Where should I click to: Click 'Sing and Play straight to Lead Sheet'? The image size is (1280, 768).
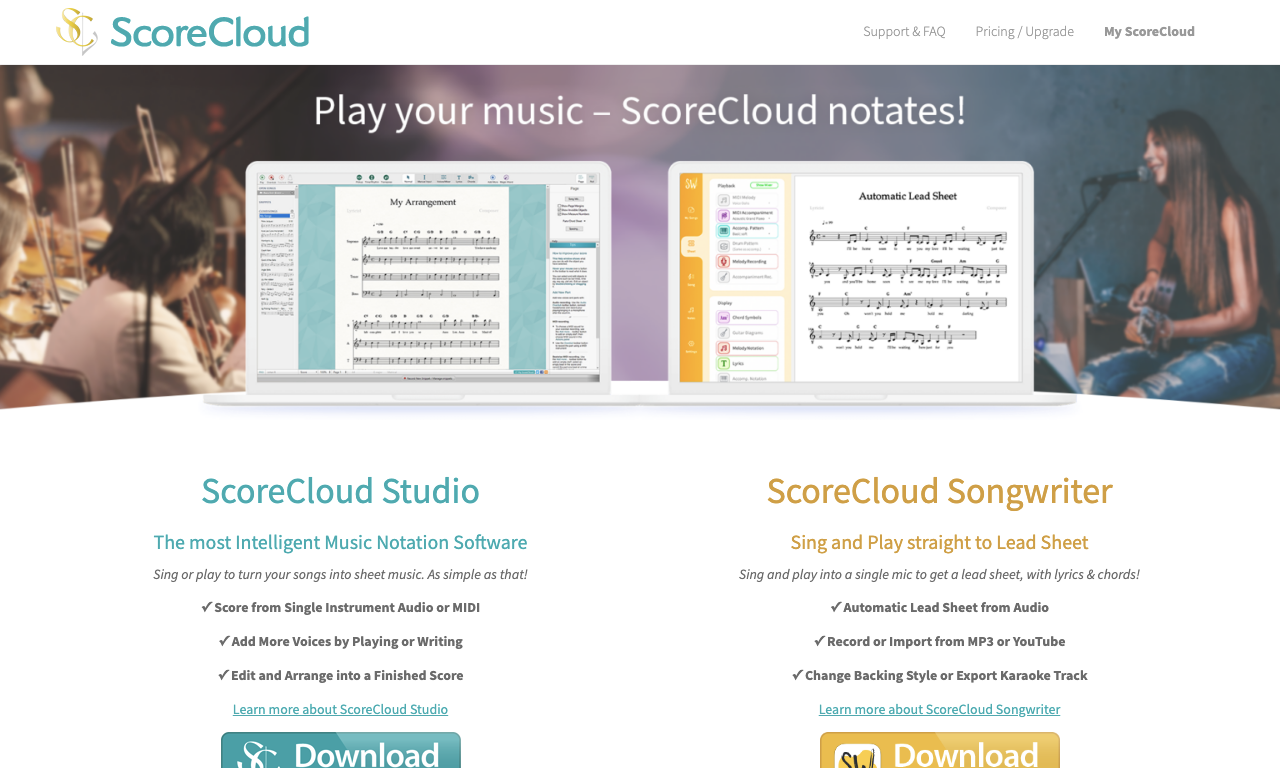tap(939, 542)
